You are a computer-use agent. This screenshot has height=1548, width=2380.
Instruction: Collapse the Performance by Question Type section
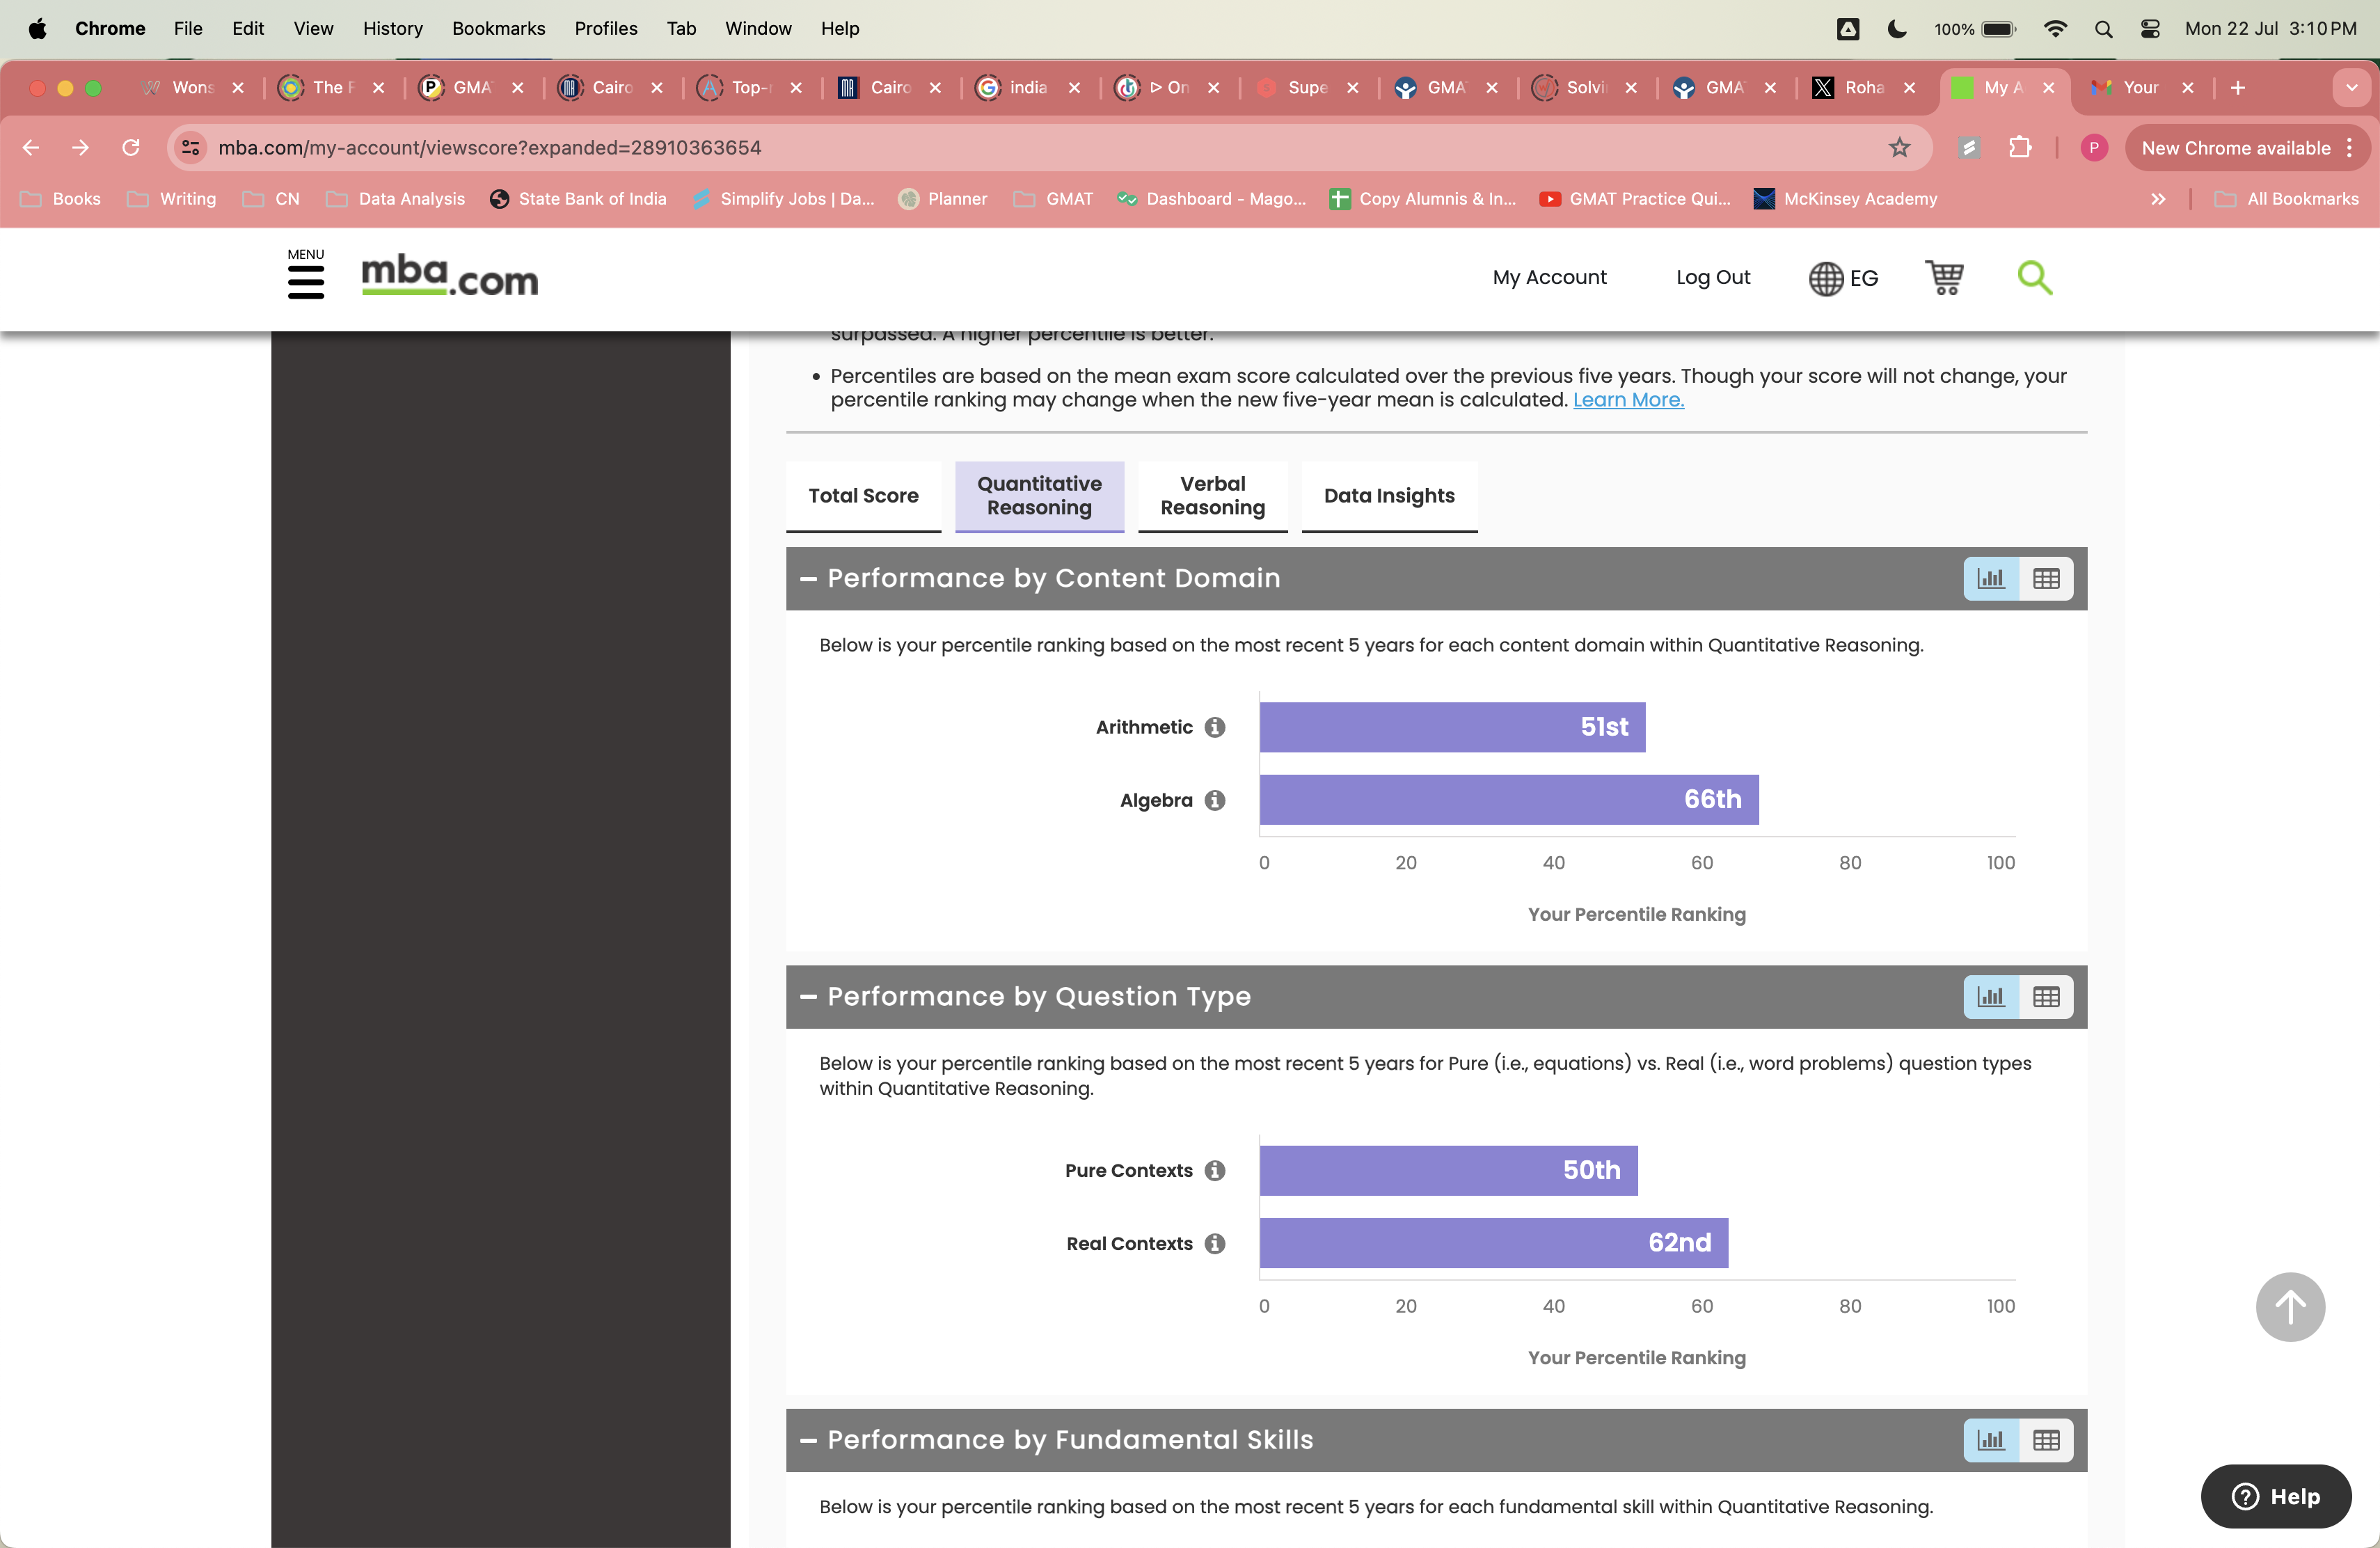pos(808,996)
